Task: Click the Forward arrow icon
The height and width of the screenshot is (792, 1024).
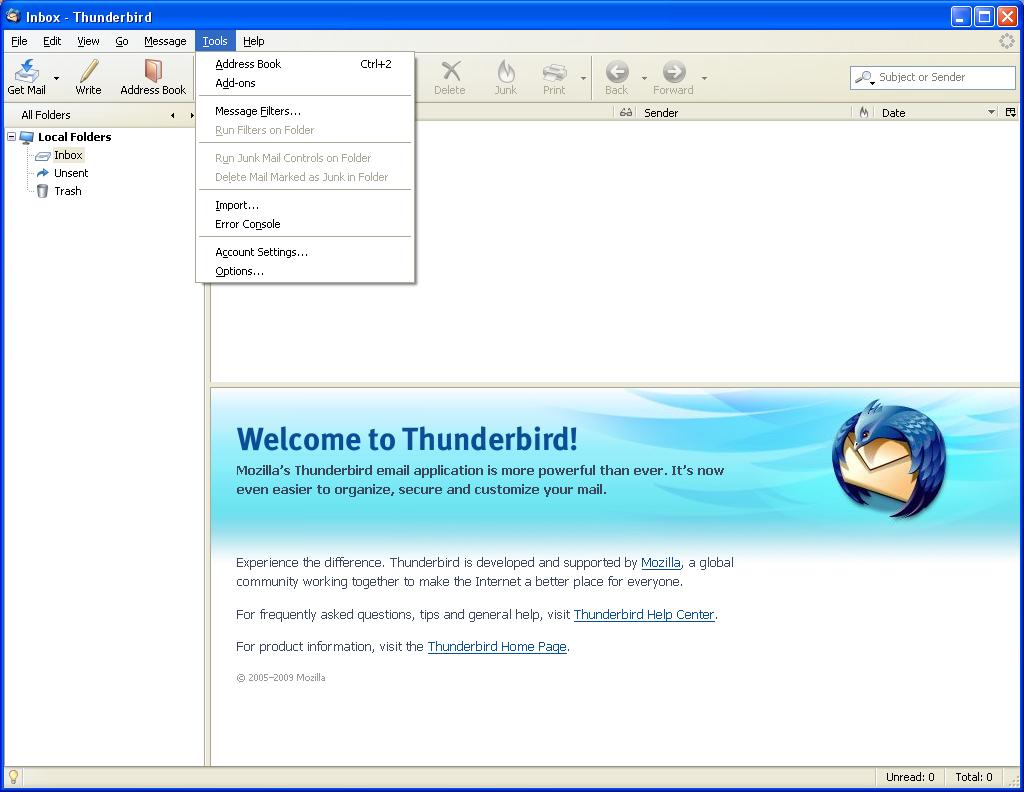Action: click(x=673, y=71)
